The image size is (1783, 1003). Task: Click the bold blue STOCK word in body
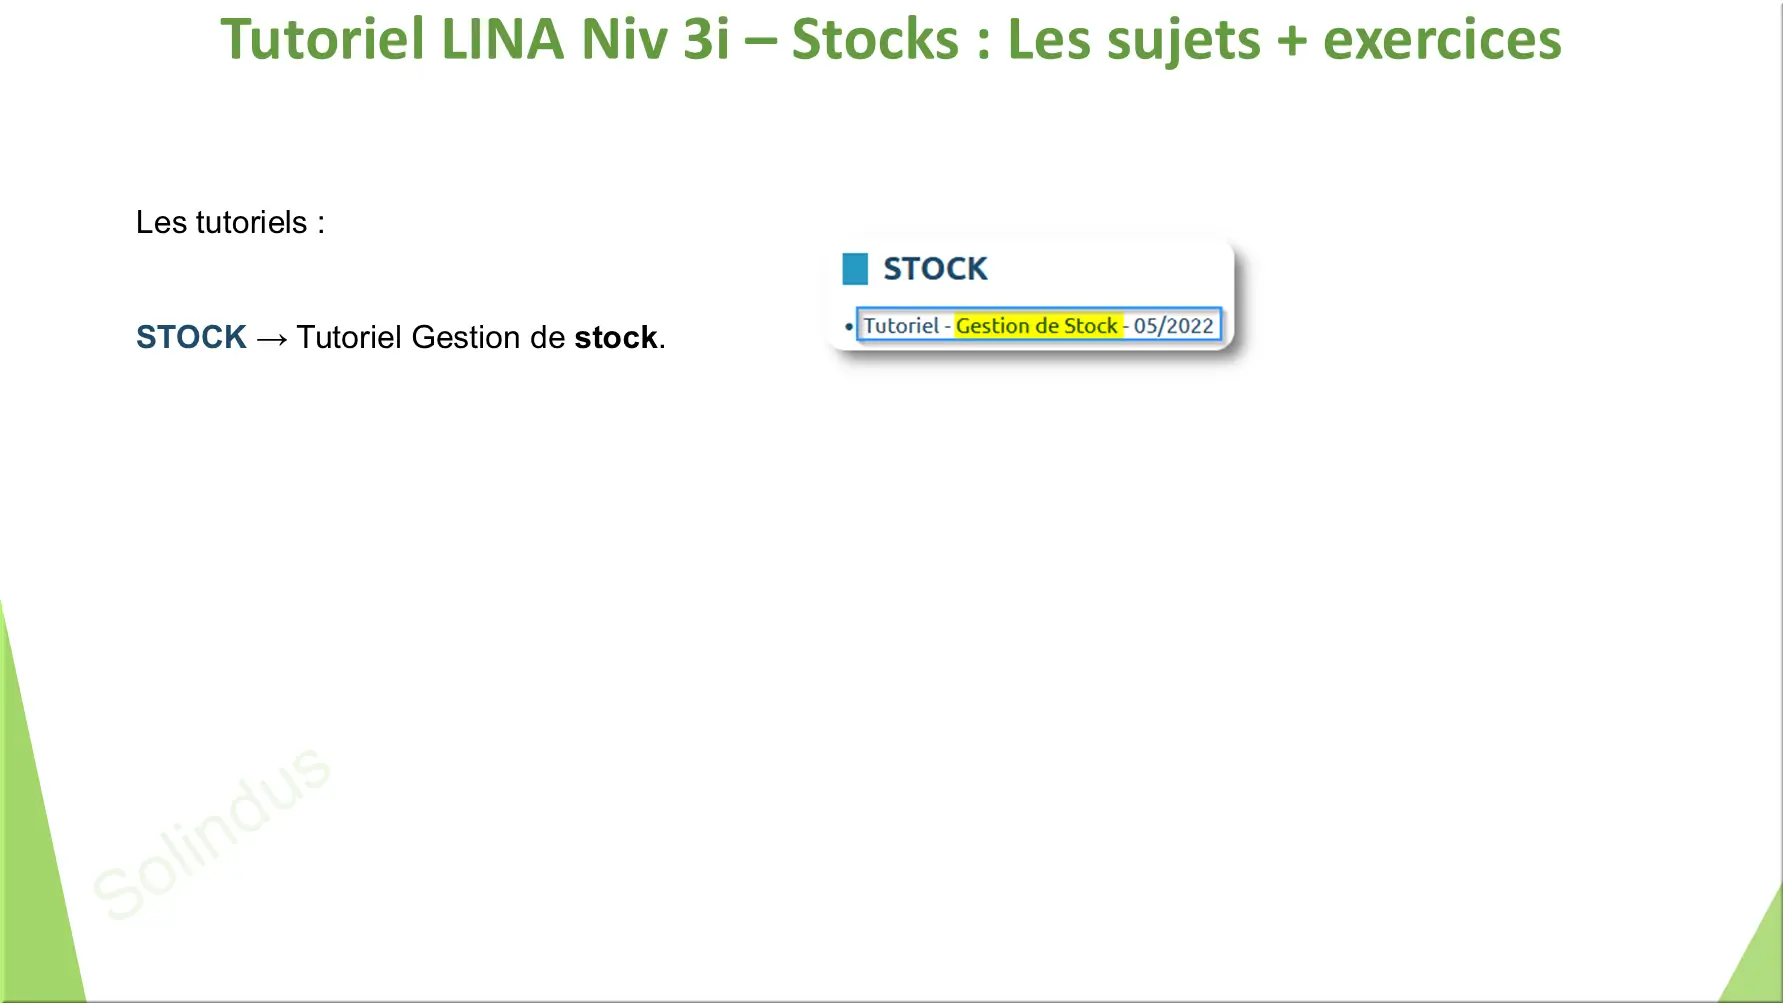[x=191, y=337]
